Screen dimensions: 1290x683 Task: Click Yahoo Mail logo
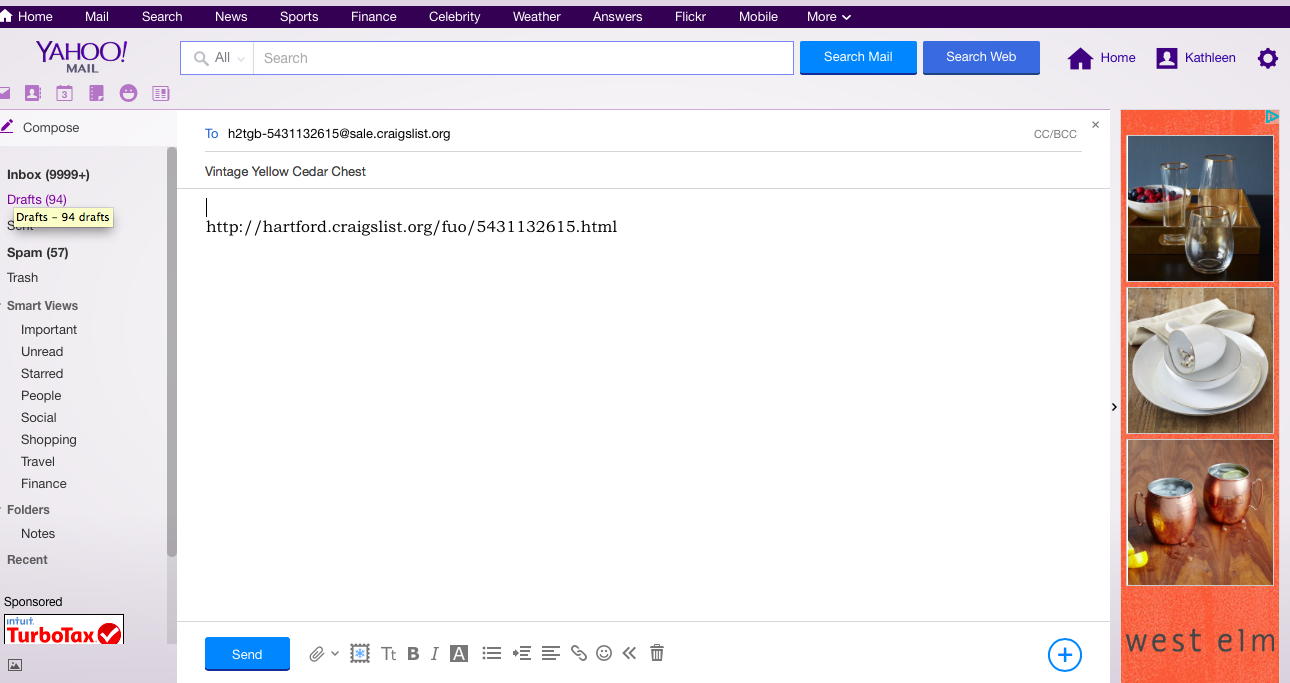pyautogui.click(x=82, y=56)
